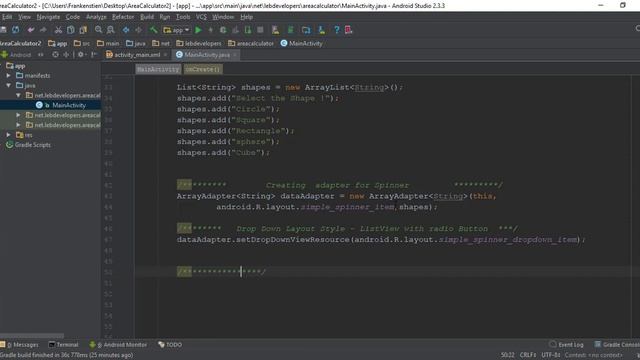Click the project panel horizontal scrollbar
Screen dimensions: 640x360
click(32, 336)
